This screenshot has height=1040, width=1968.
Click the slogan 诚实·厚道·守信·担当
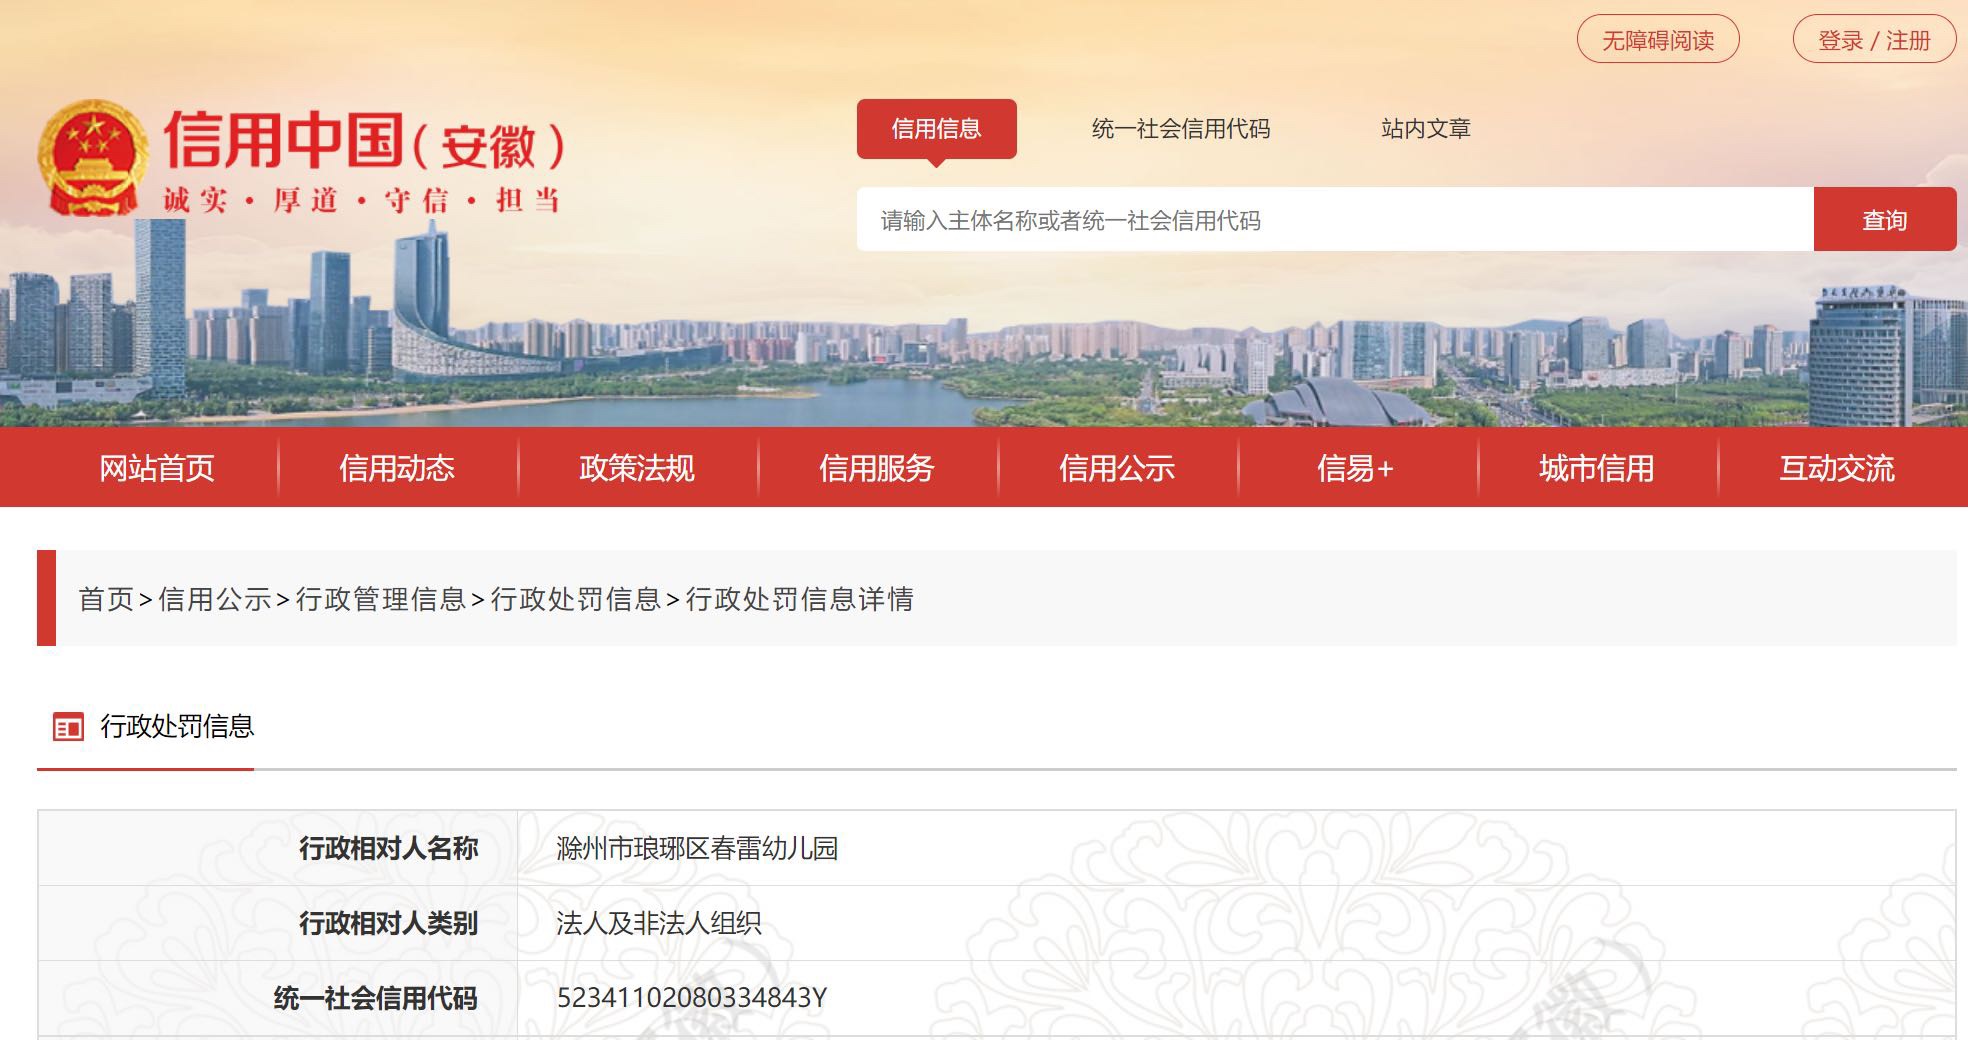361,200
